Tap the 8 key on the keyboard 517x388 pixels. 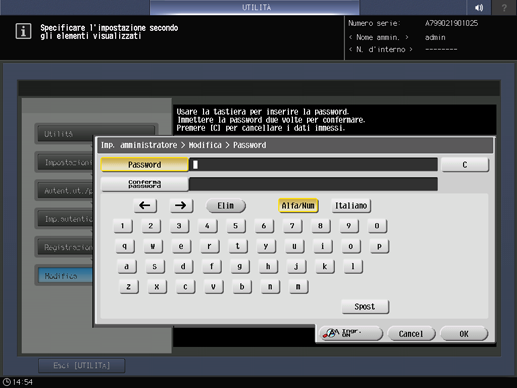(x=321, y=226)
